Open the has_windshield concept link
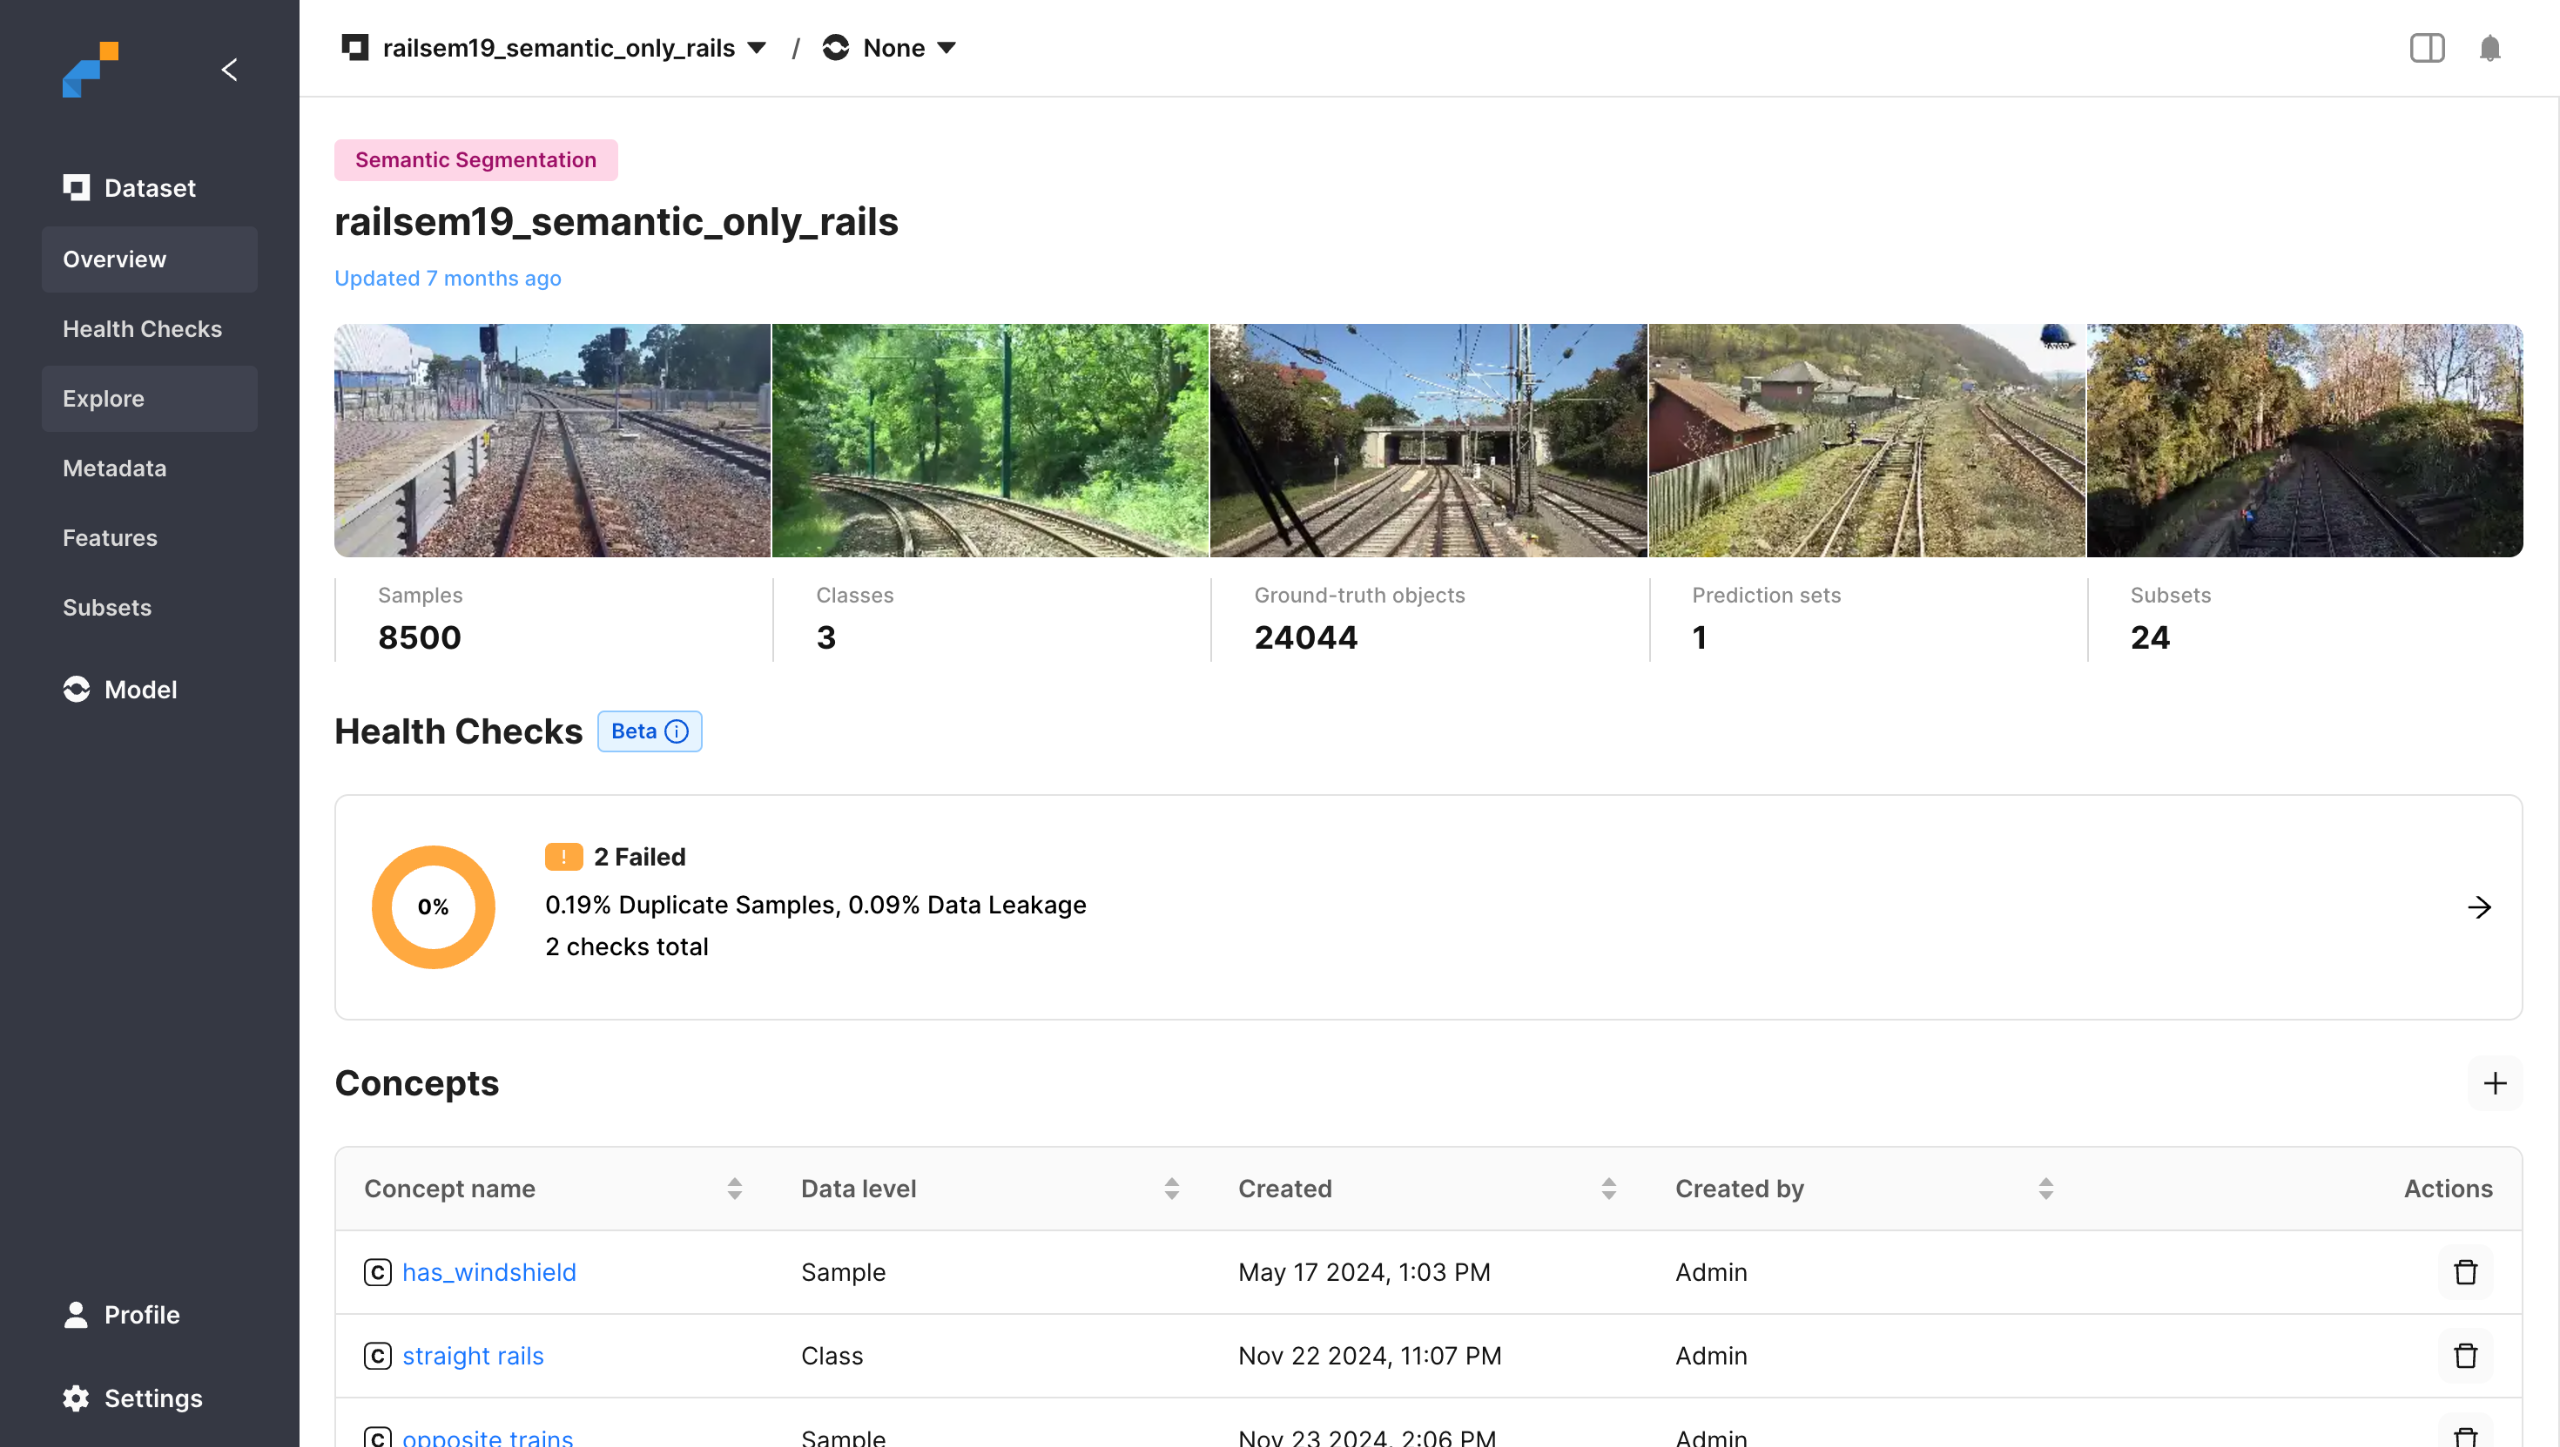Viewport: 2560px width, 1447px height. [x=488, y=1272]
